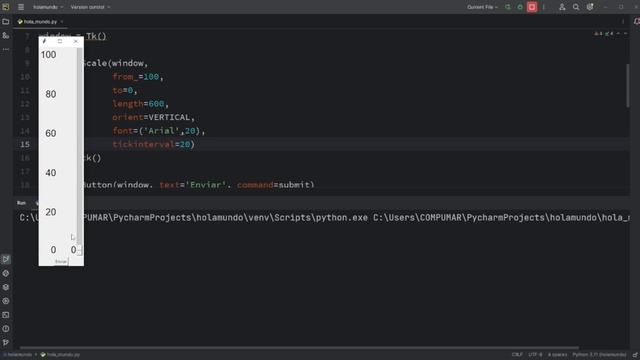Click the console horizontal scrollbar
Image resolution: width=640 pixels, height=360 pixels.
[299, 348]
